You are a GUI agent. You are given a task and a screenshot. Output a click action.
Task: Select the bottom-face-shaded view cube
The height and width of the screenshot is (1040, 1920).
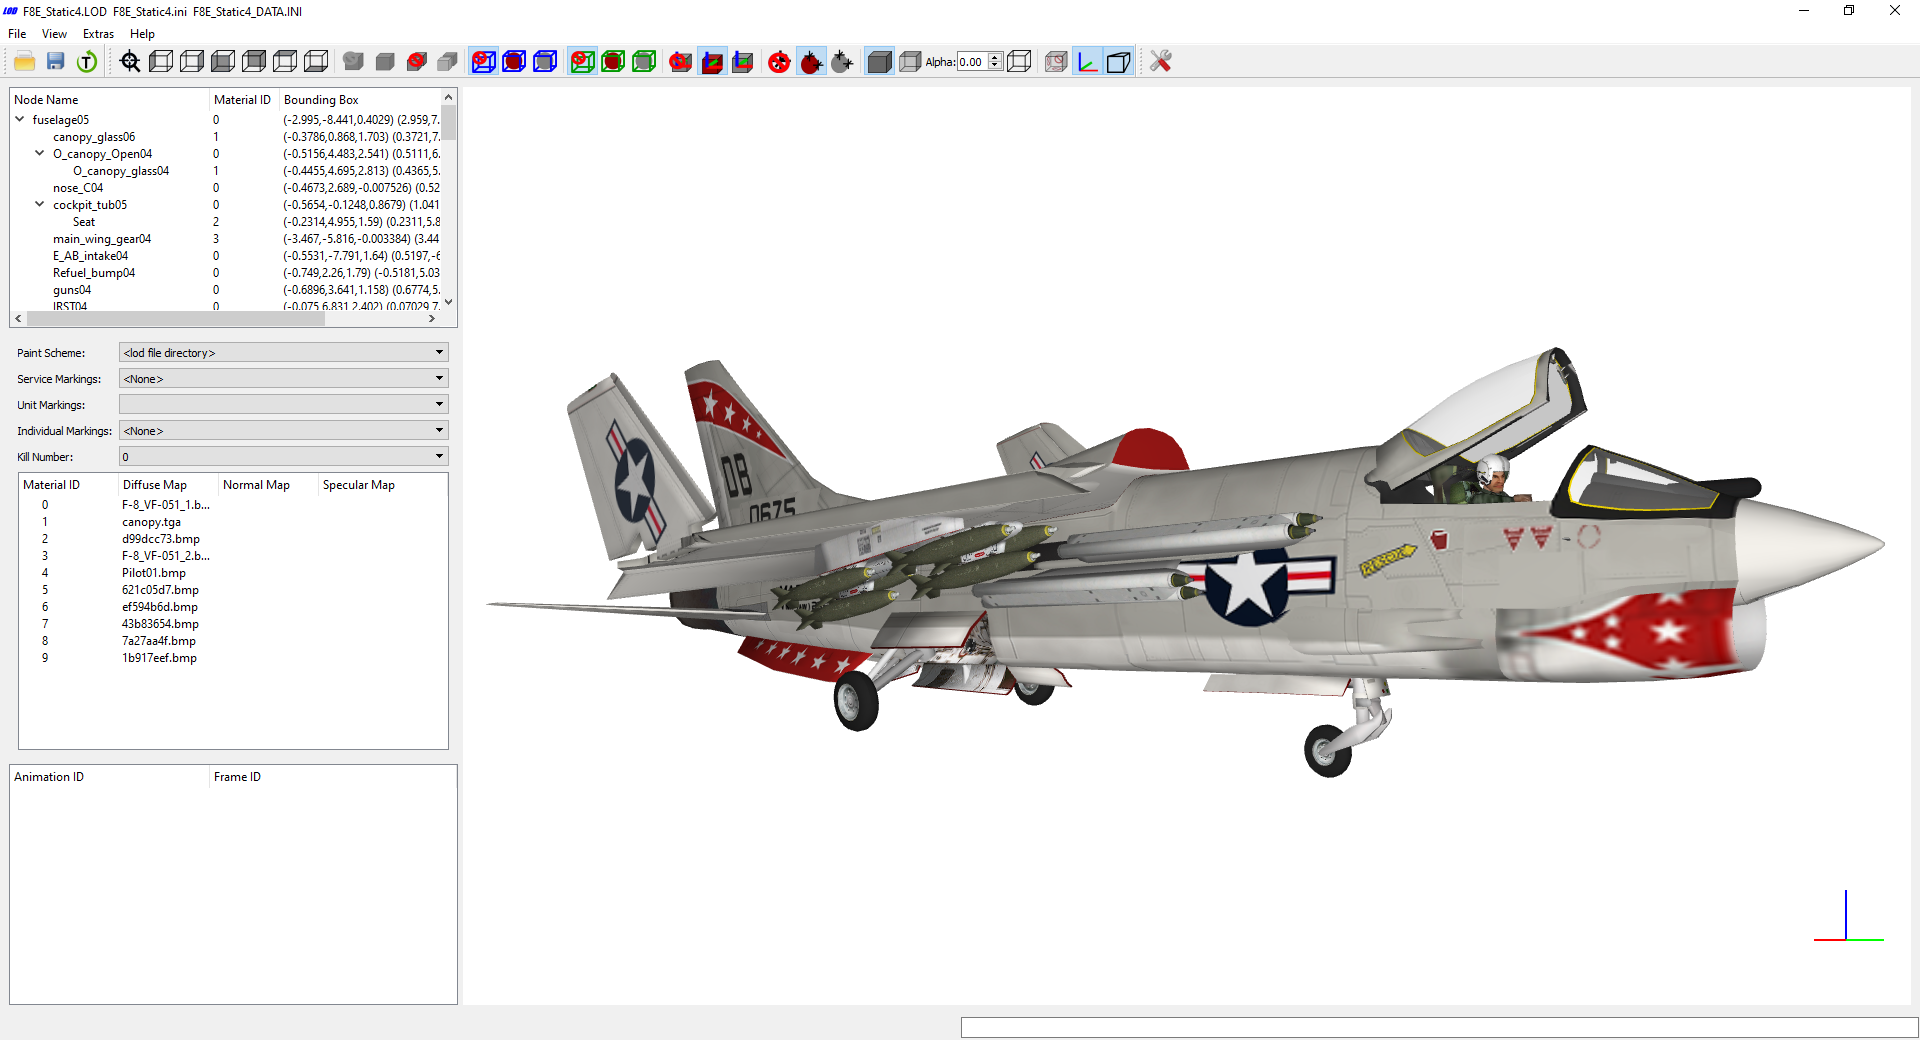[x=316, y=62]
